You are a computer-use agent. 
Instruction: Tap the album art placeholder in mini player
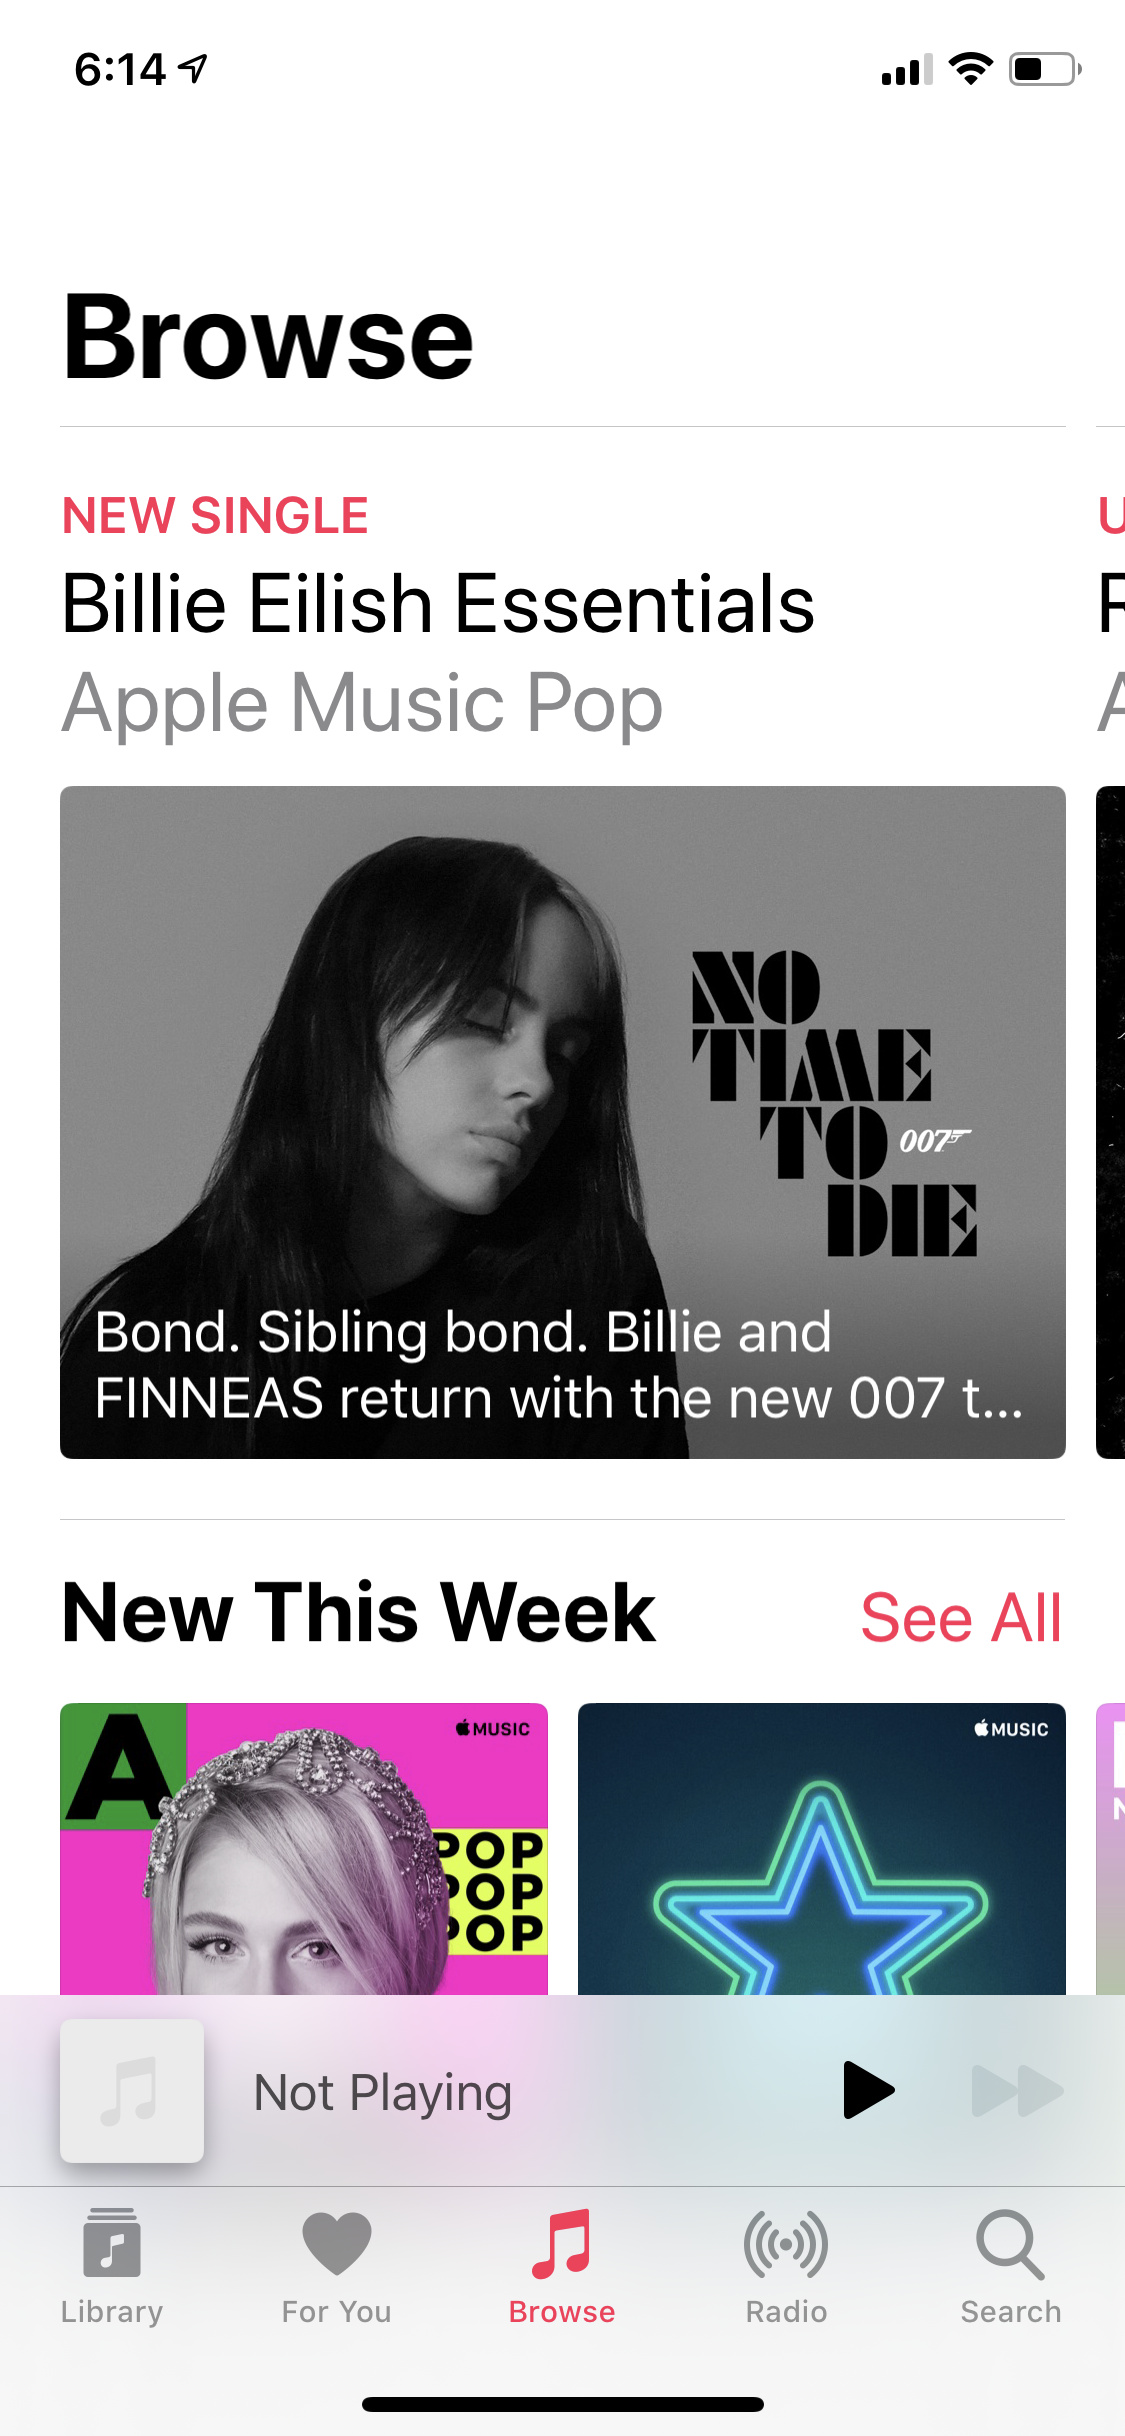click(132, 2091)
